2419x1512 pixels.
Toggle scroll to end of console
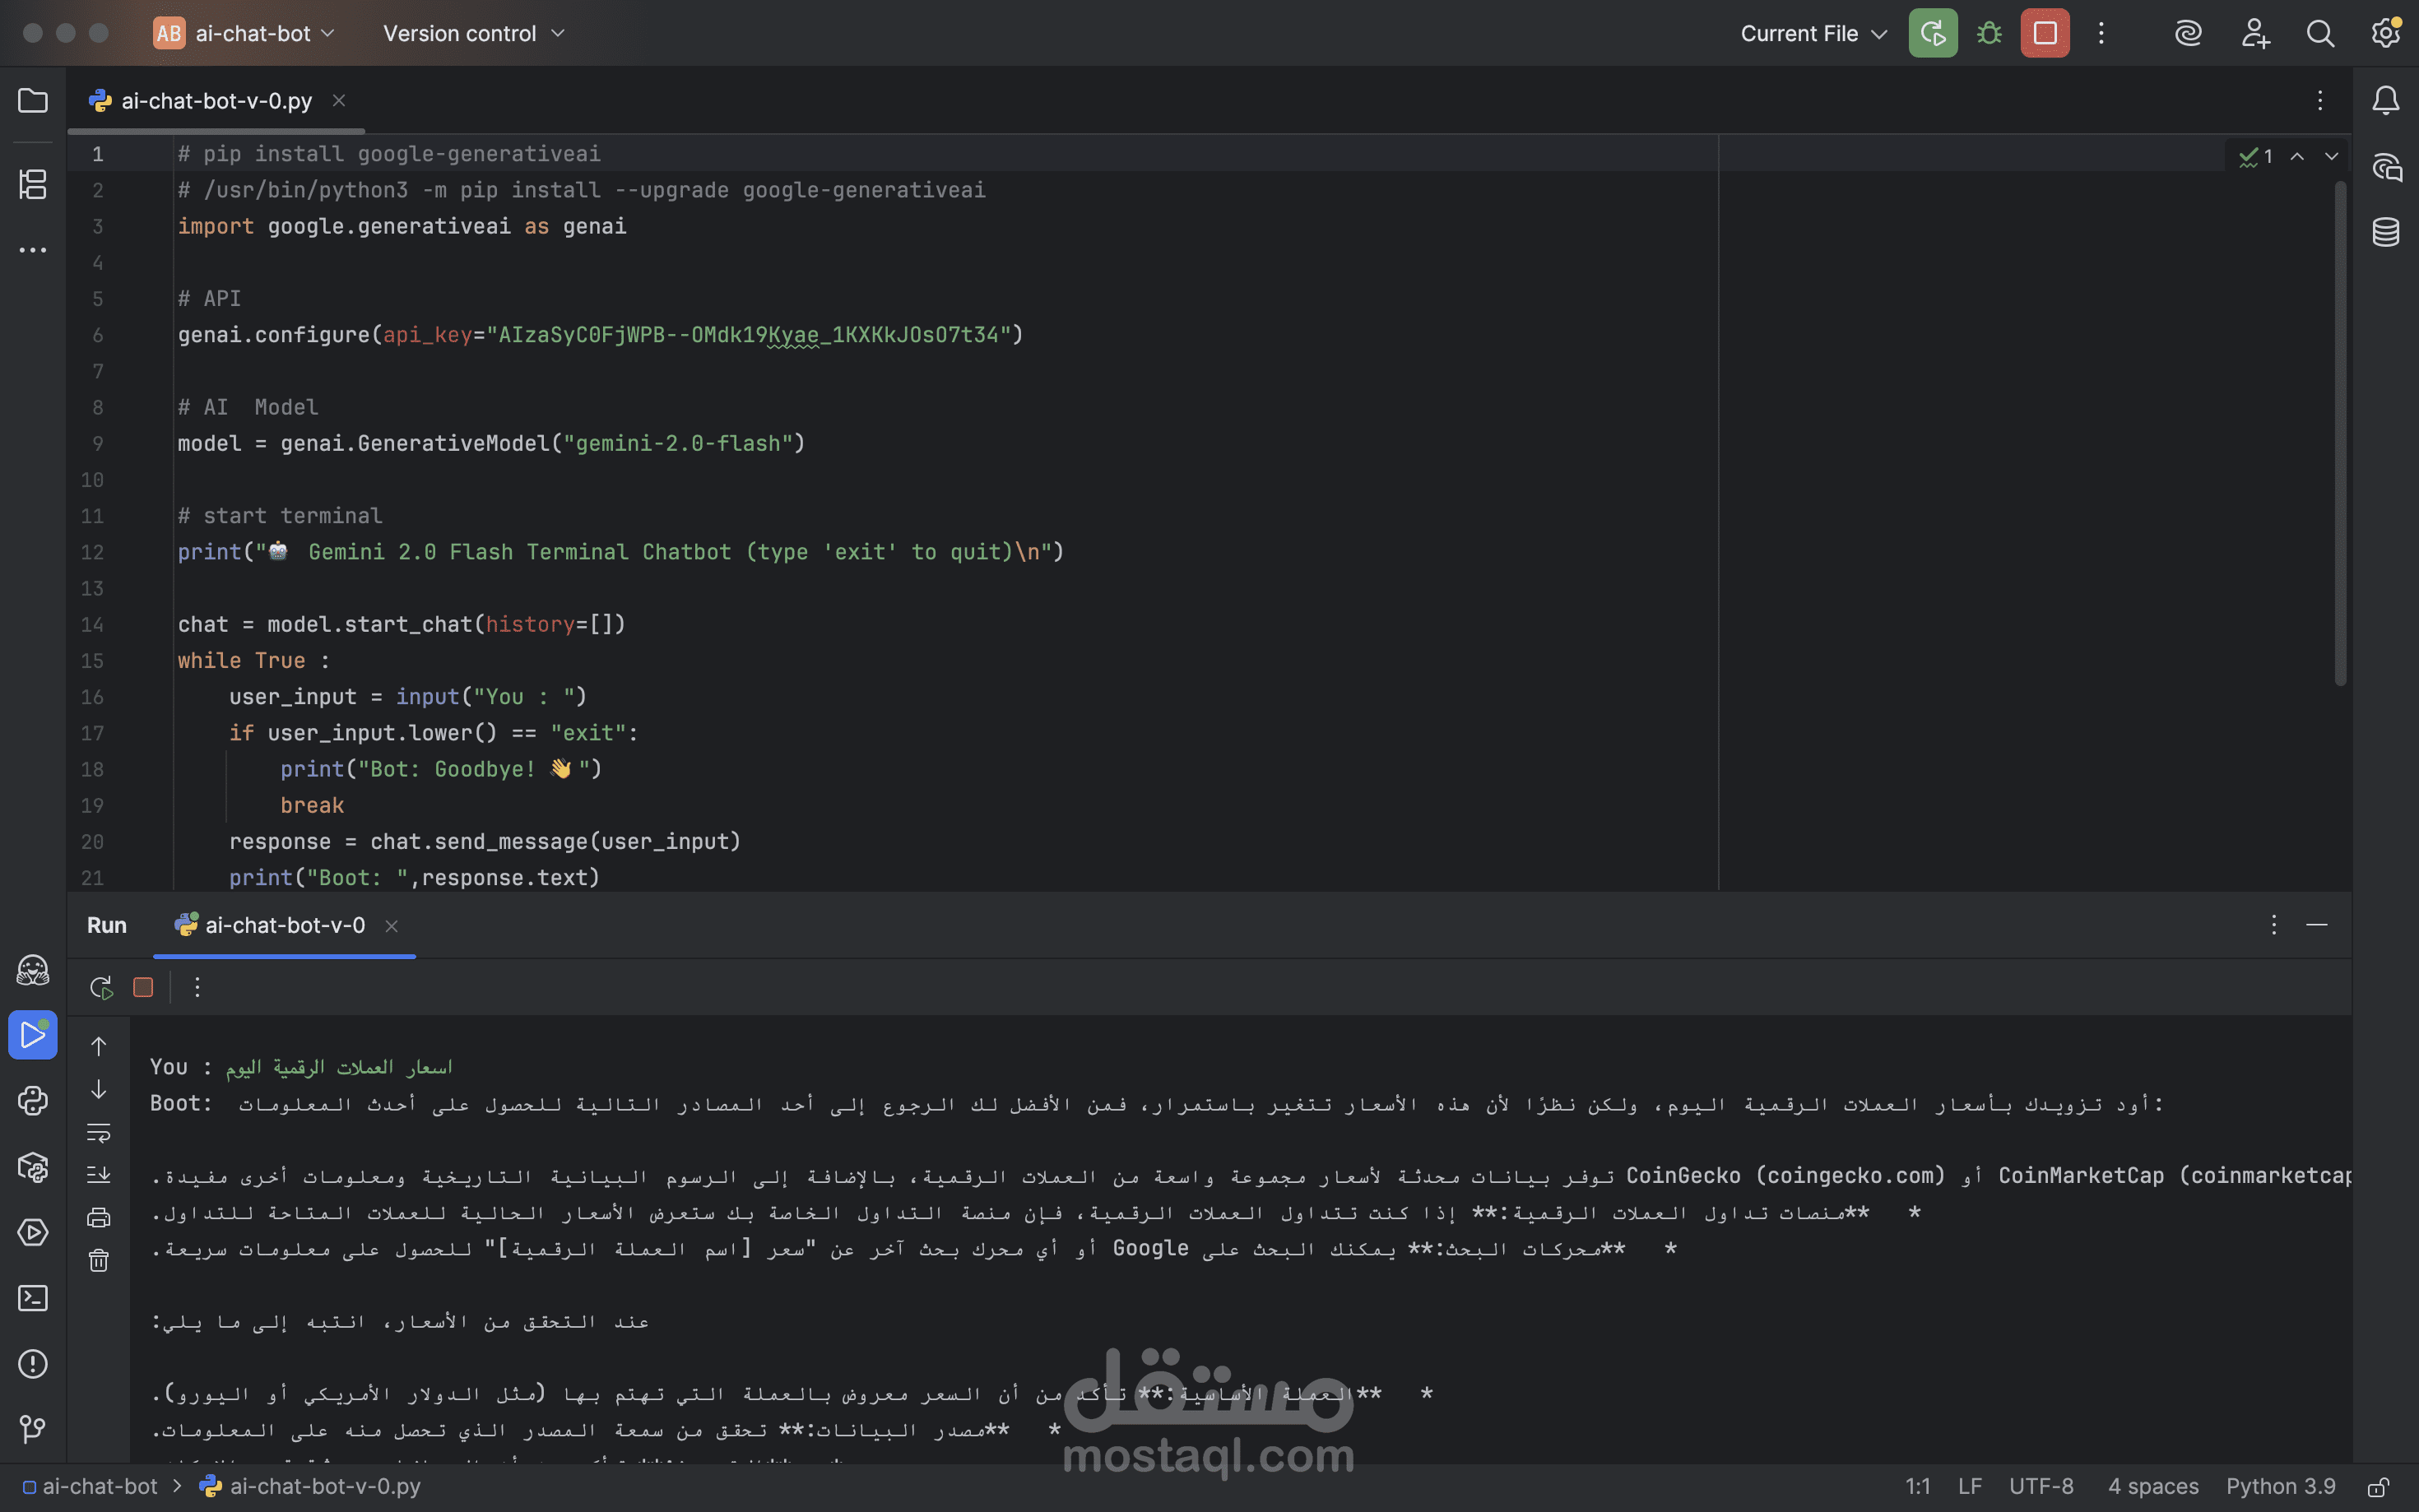click(98, 1175)
